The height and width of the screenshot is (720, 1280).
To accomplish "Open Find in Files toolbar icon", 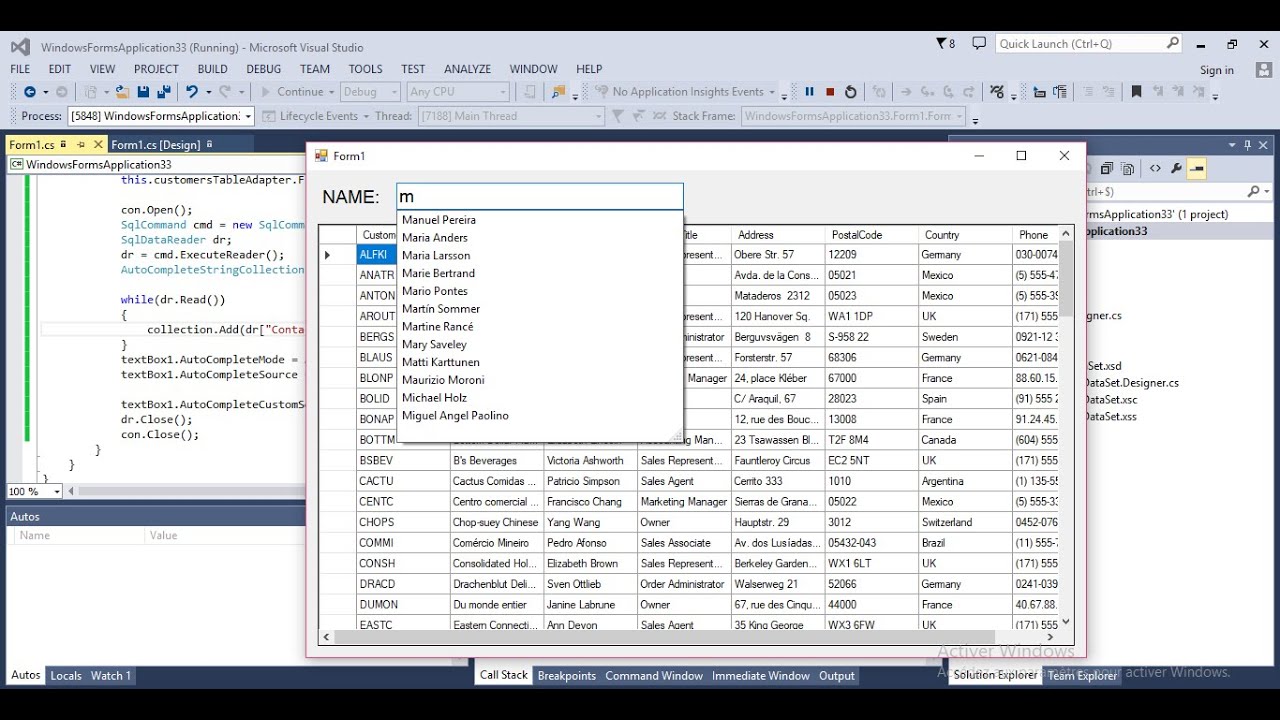I will pos(558,92).
